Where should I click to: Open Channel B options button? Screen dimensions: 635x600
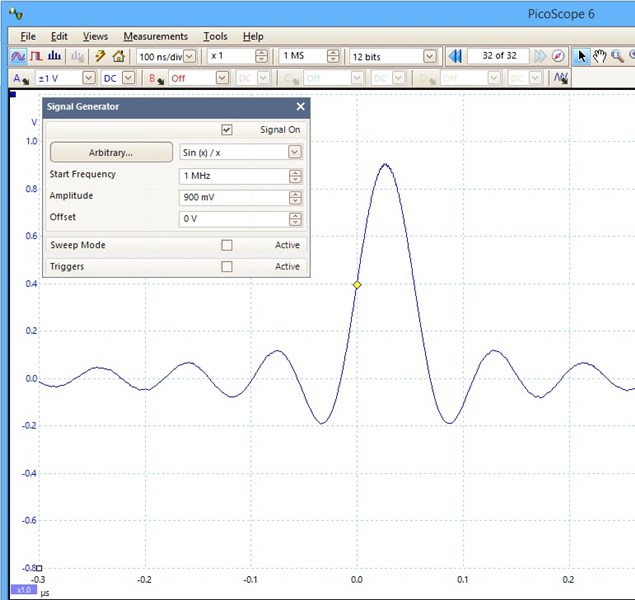click(x=156, y=78)
